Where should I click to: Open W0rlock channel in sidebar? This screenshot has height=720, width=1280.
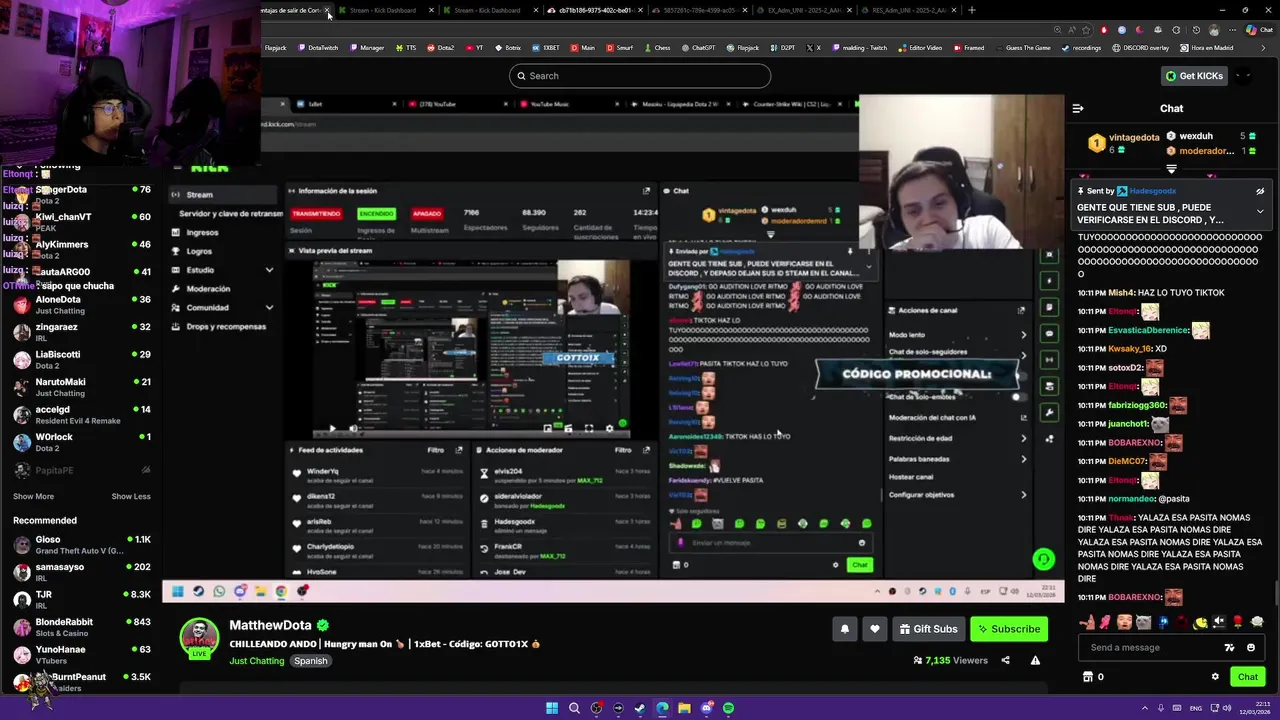(x=82, y=442)
